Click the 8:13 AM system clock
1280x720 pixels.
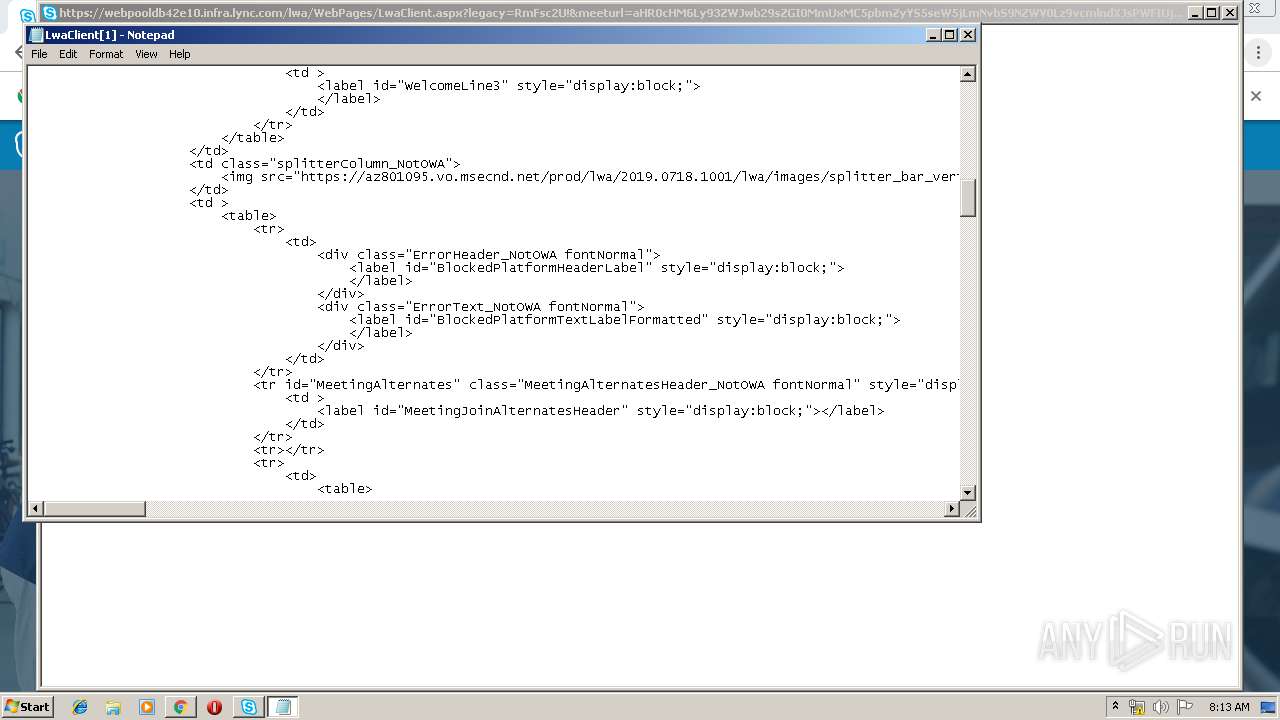(1229, 707)
